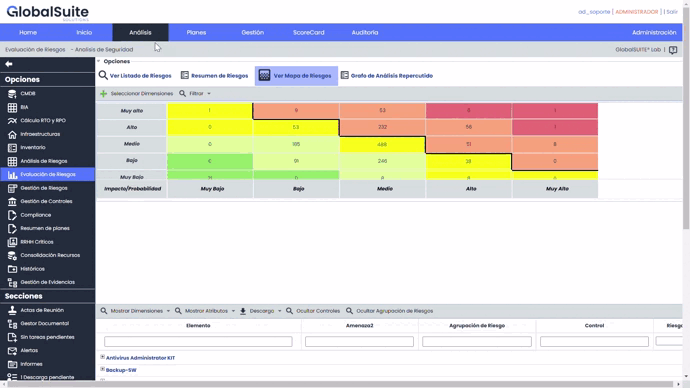The image size is (690, 388).
Task: Expand the Antivirus Administrator KIT row
Action: (103, 357)
